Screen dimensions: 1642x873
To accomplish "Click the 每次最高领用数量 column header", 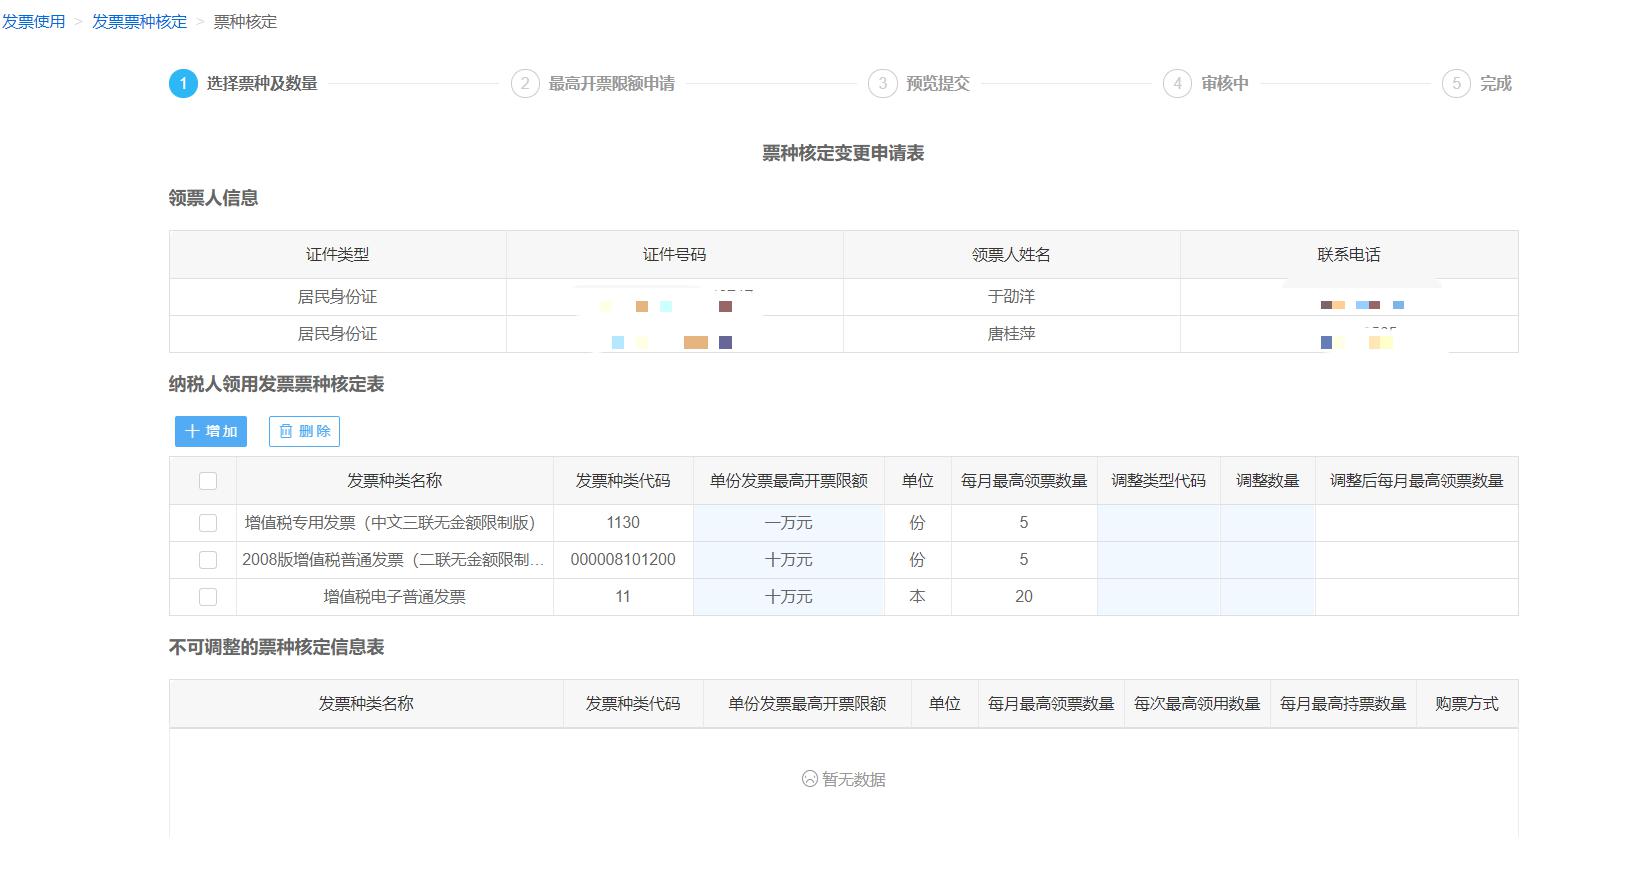I will point(1197,704).
